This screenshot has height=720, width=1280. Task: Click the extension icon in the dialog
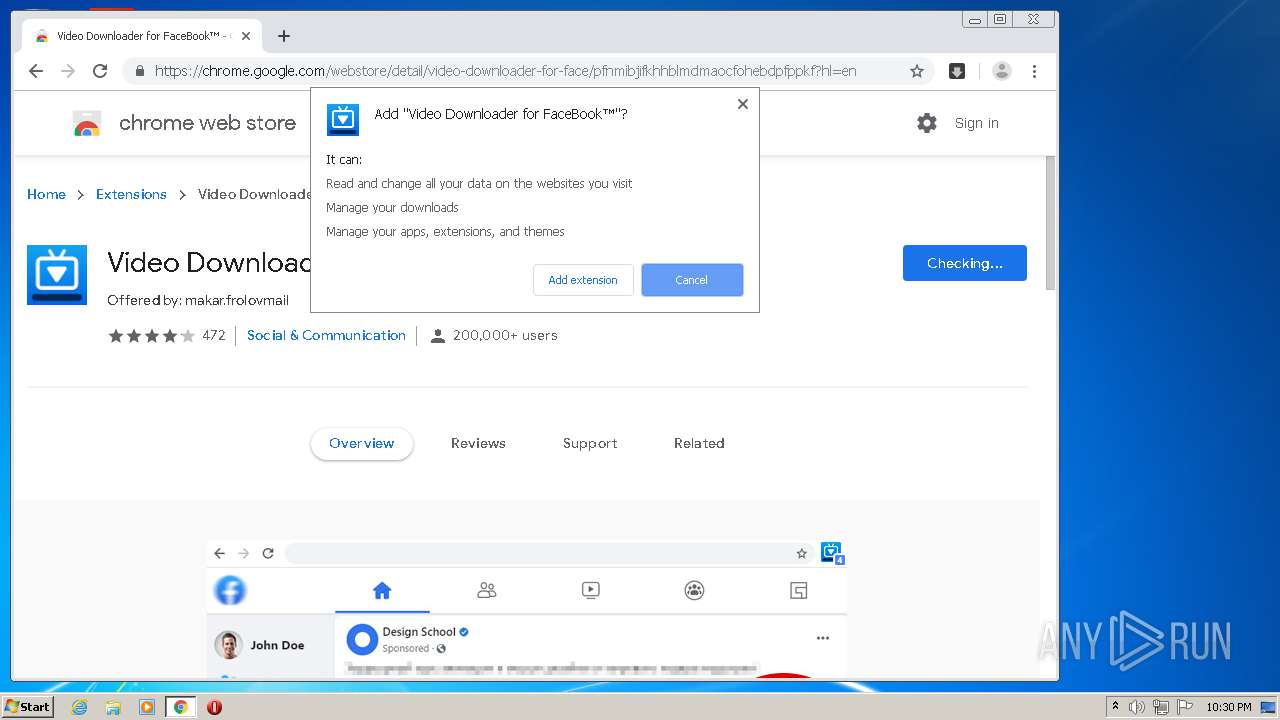(x=343, y=120)
